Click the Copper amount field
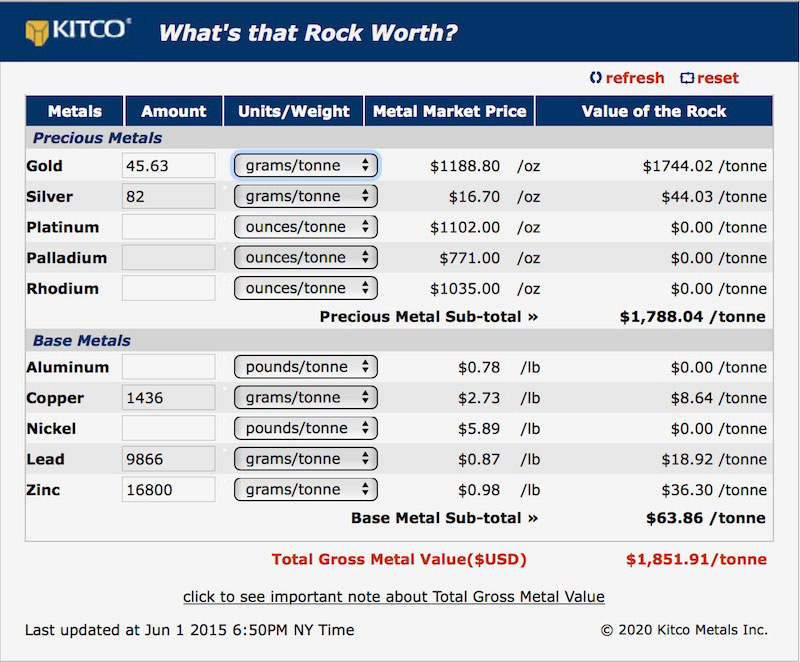Image resolution: width=800 pixels, height=662 pixels. pyautogui.click(x=168, y=398)
